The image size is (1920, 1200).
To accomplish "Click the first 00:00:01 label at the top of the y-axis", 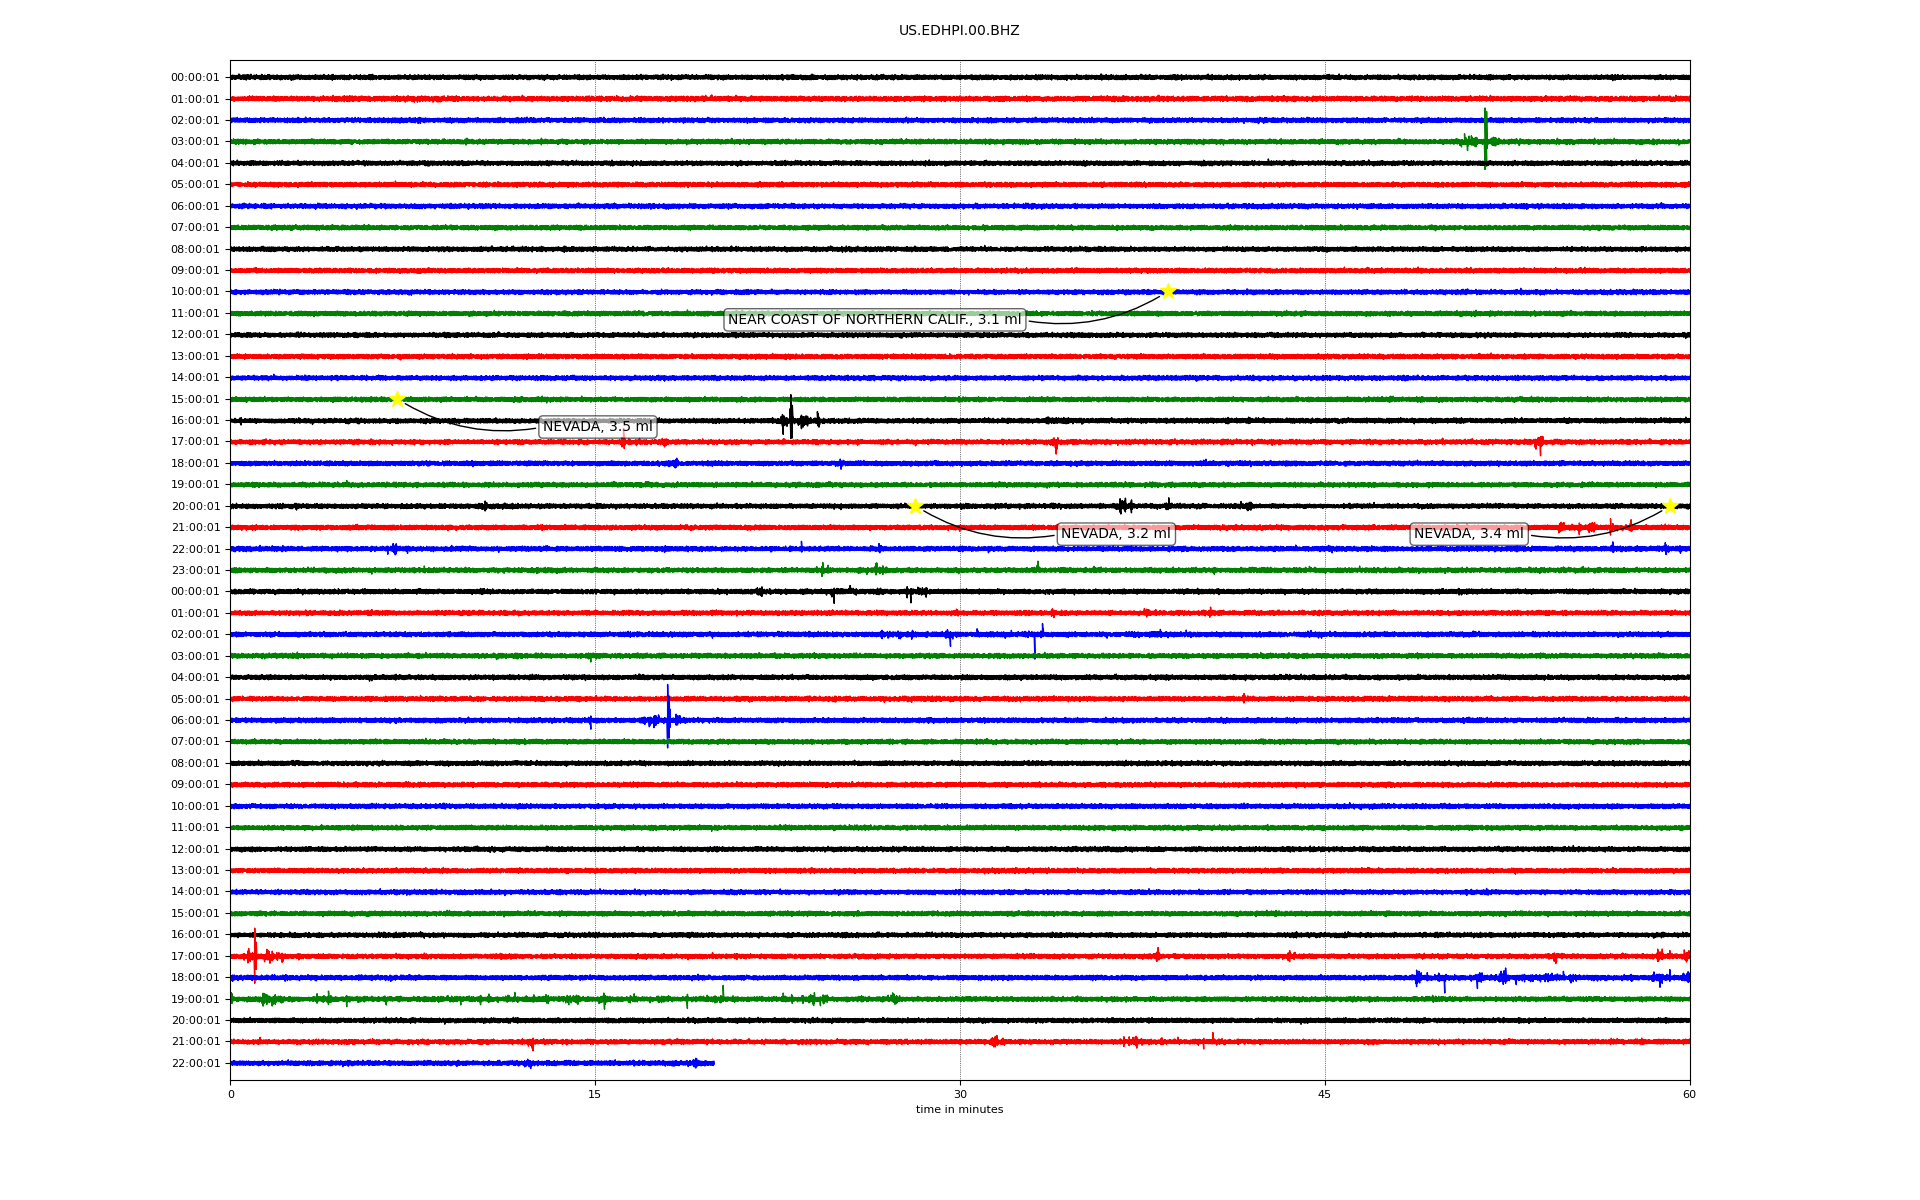I will point(195,77).
